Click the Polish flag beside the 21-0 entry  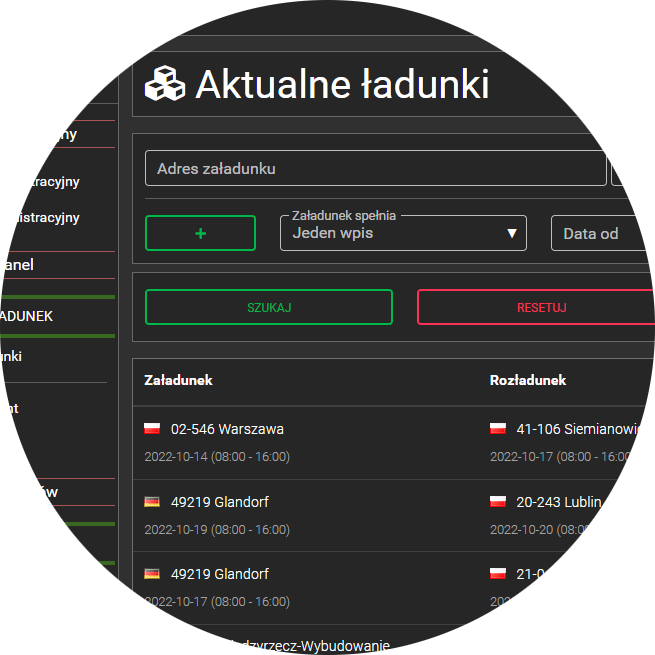(x=498, y=574)
